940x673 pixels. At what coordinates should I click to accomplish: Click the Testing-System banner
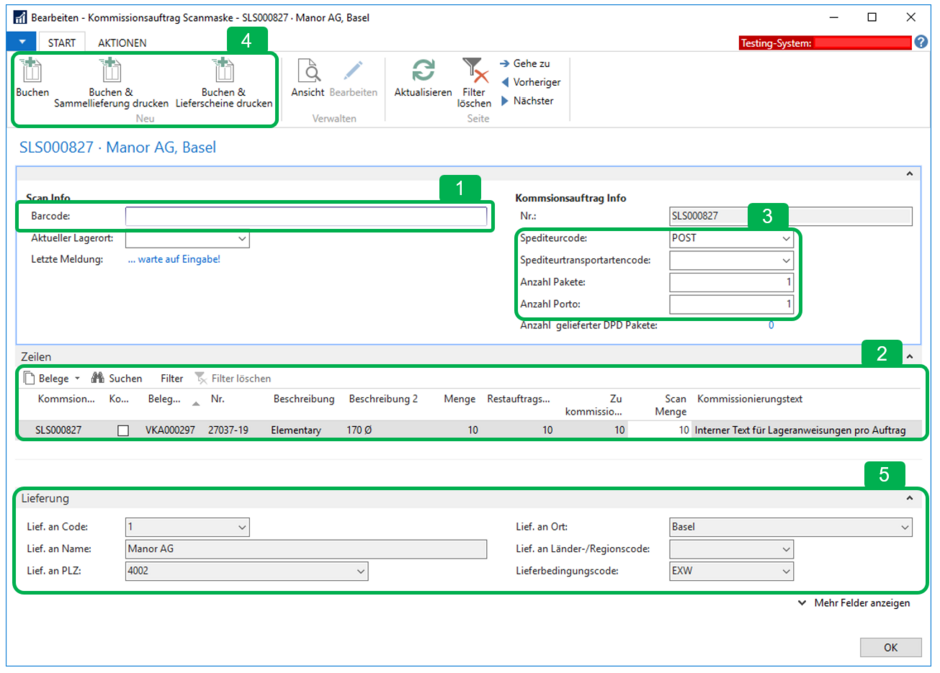[825, 43]
